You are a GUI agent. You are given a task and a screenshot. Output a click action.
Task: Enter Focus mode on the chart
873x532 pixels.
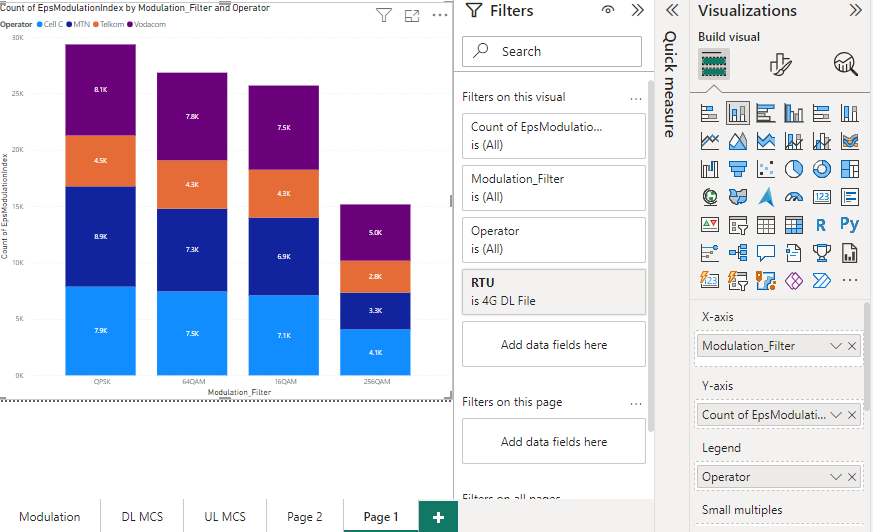pos(412,16)
